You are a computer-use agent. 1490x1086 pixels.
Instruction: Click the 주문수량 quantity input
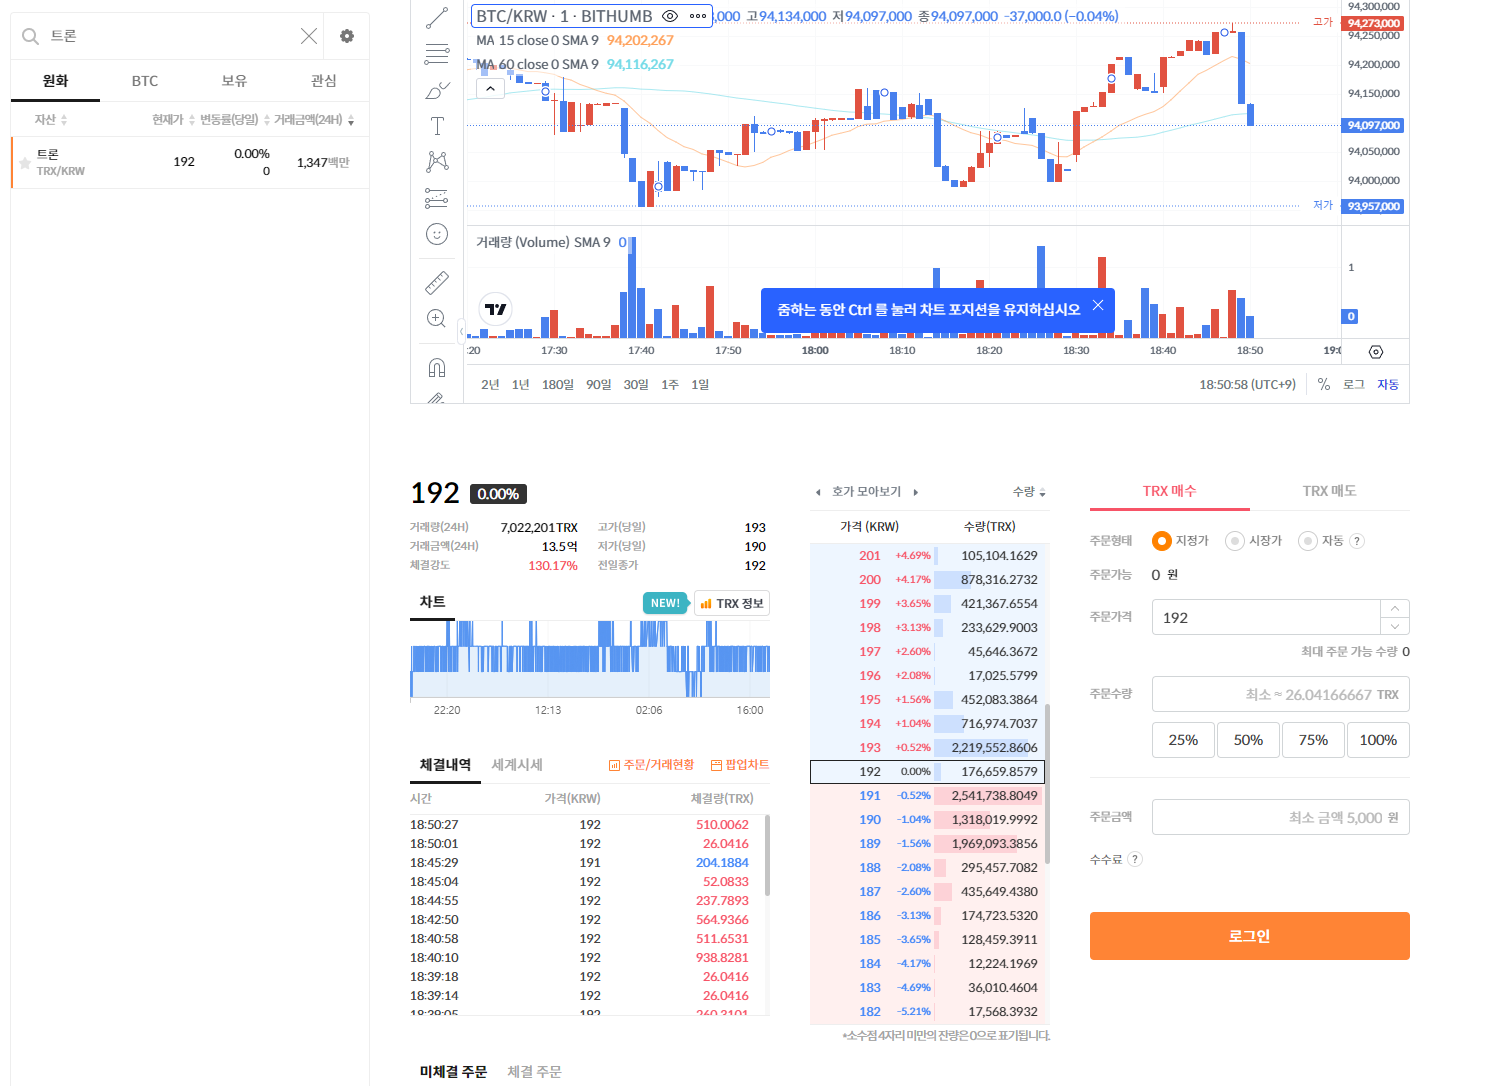1281,694
